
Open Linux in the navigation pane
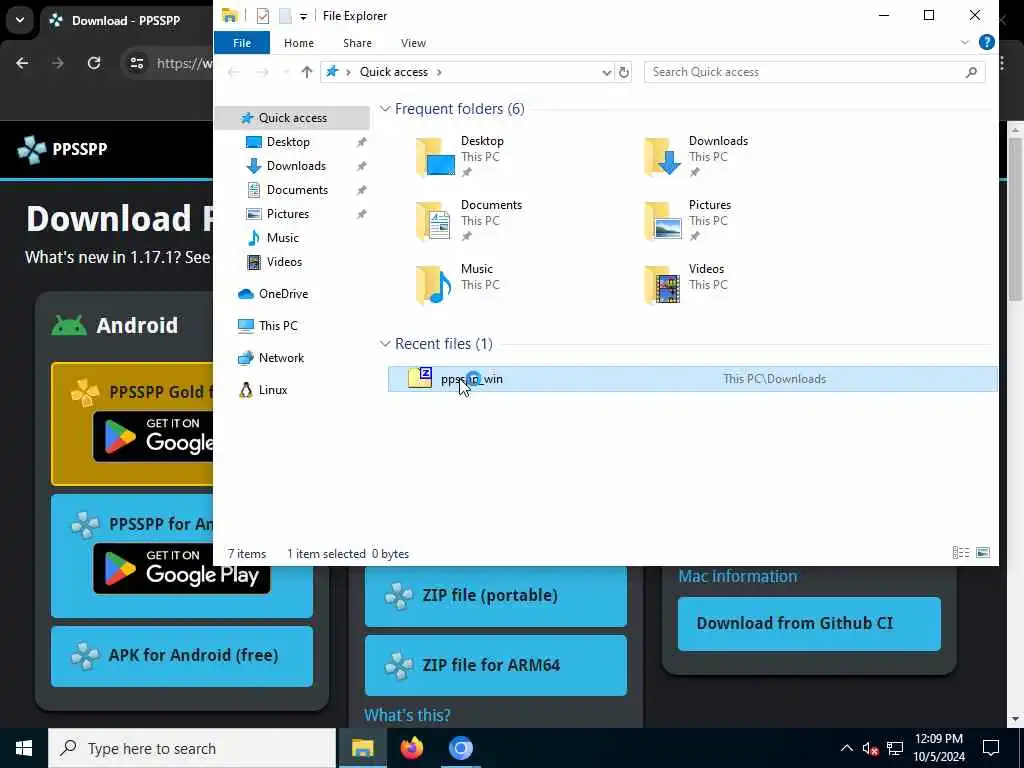272,390
